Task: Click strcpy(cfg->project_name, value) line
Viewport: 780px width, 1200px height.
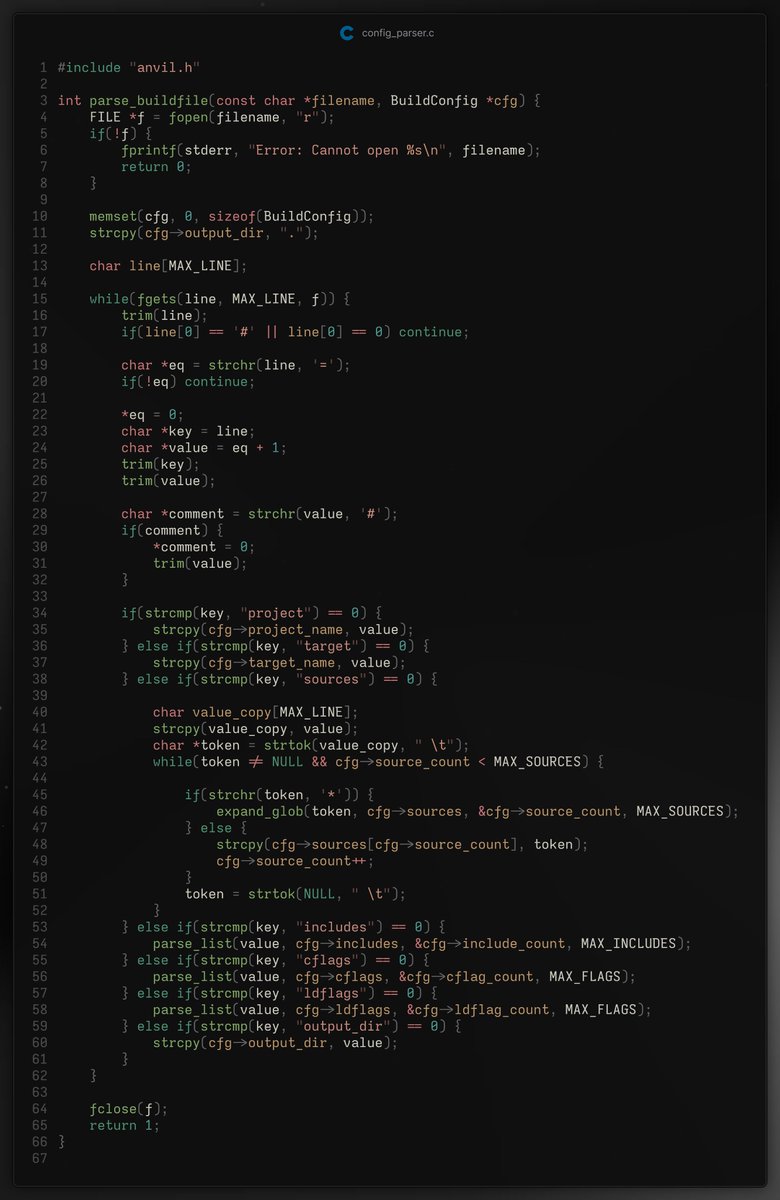Action: click(x=284, y=629)
